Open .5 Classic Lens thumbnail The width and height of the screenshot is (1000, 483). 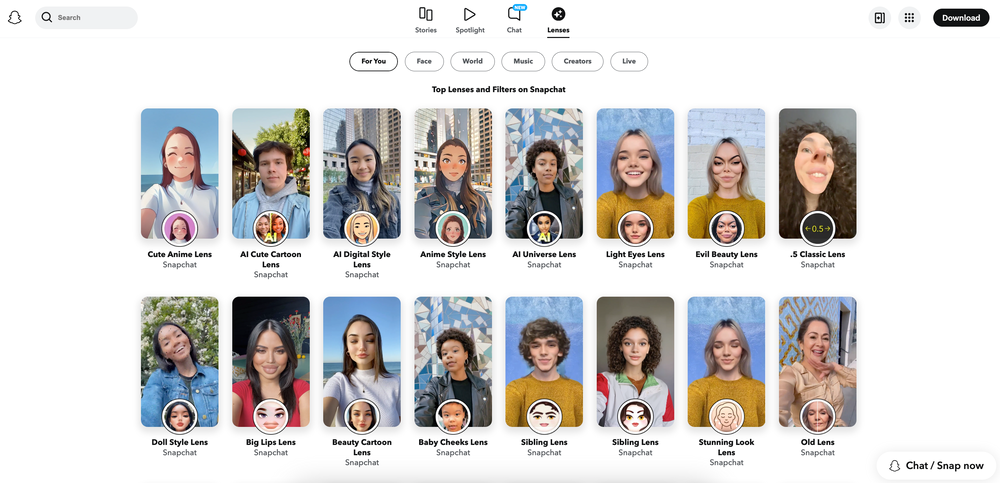click(818, 174)
